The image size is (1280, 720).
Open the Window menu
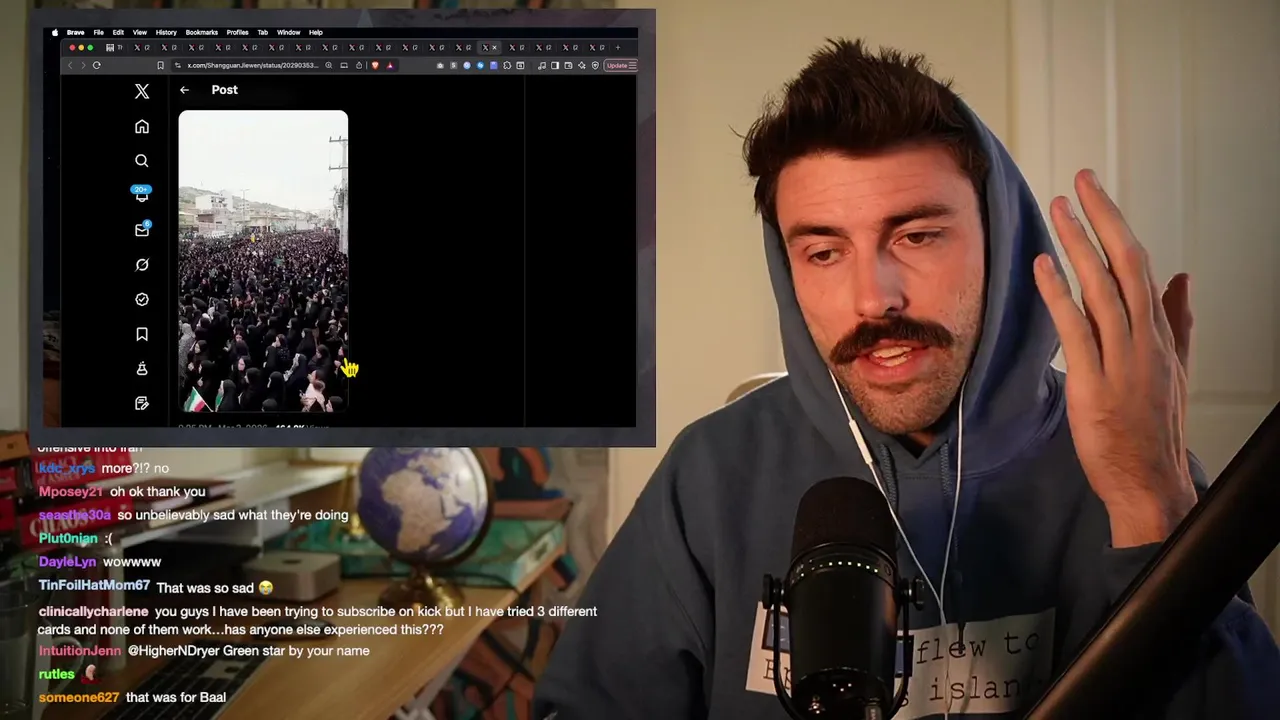(289, 32)
